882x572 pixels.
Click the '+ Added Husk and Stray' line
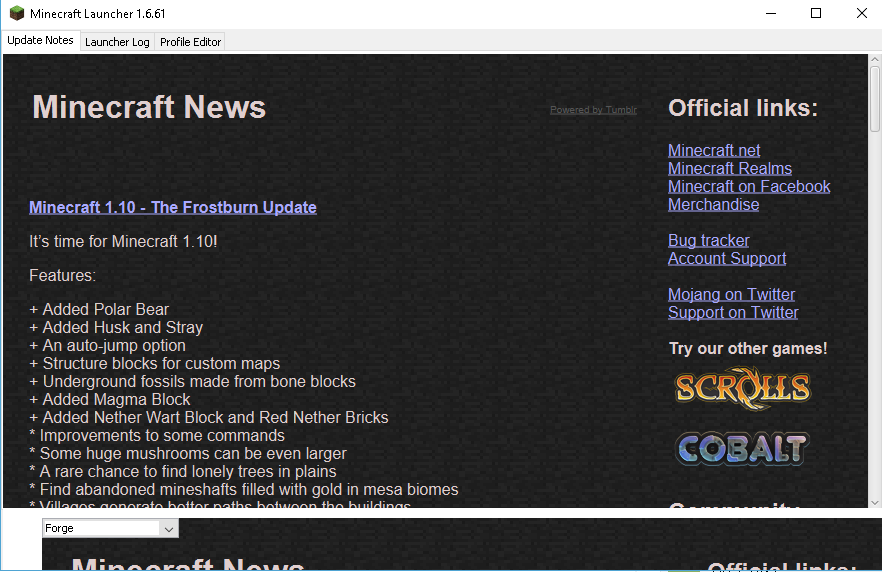coord(116,327)
